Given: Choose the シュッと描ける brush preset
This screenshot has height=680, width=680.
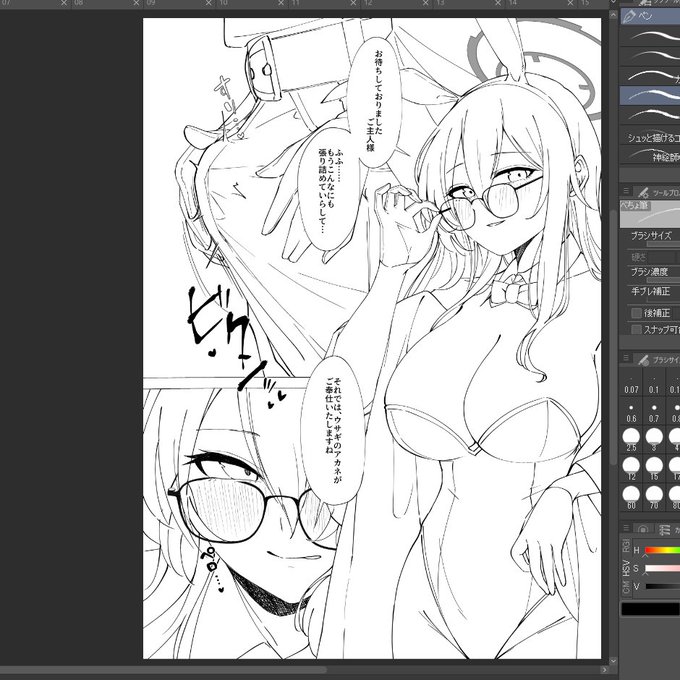Looking at the screenshot, I should coord(651,137).
